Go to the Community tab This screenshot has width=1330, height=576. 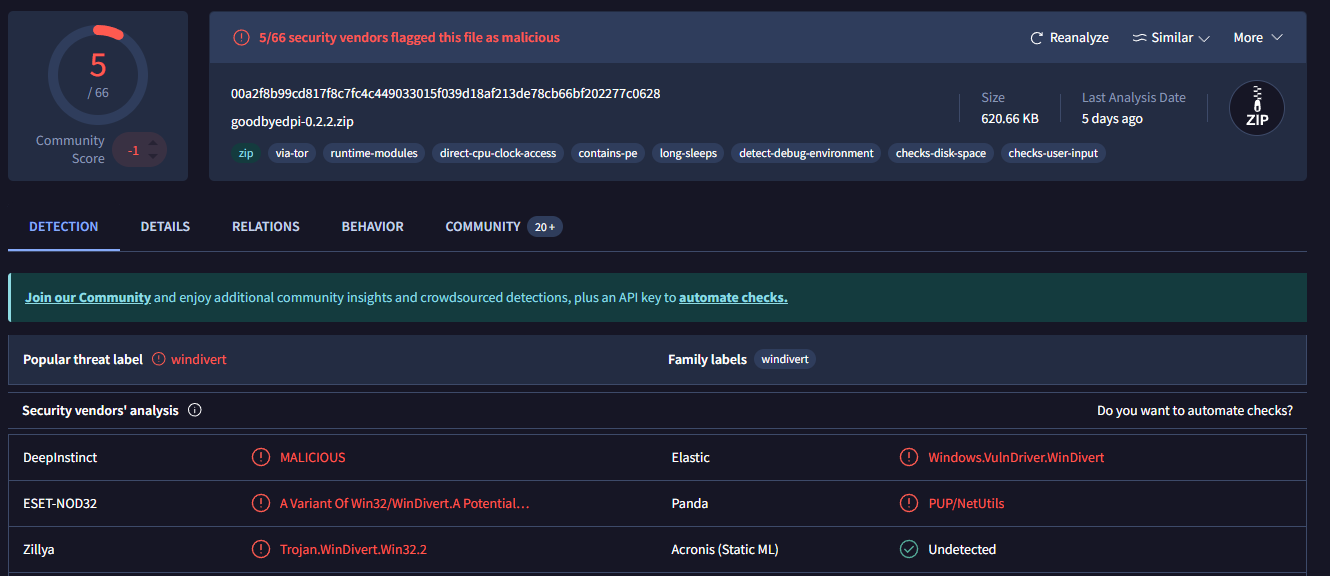click(483, 227)
